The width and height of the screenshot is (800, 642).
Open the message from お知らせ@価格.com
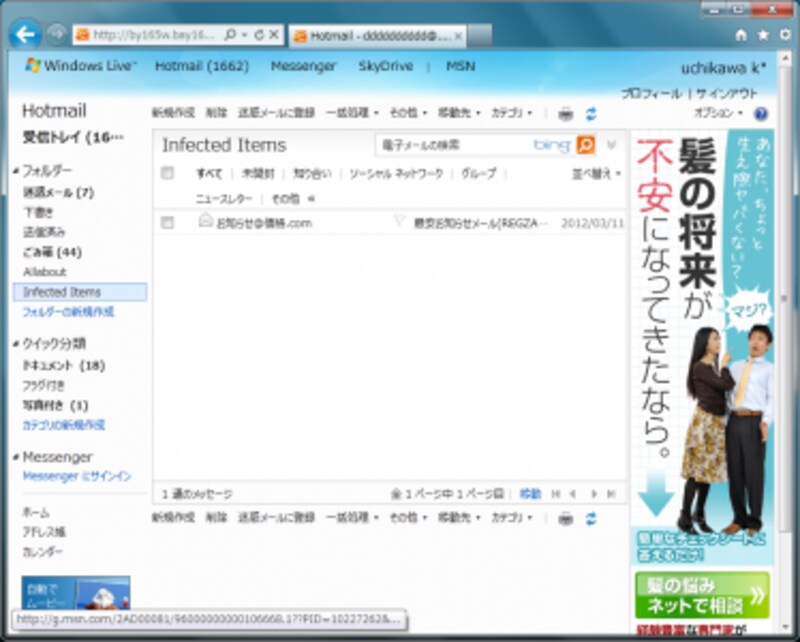[264, 223]
